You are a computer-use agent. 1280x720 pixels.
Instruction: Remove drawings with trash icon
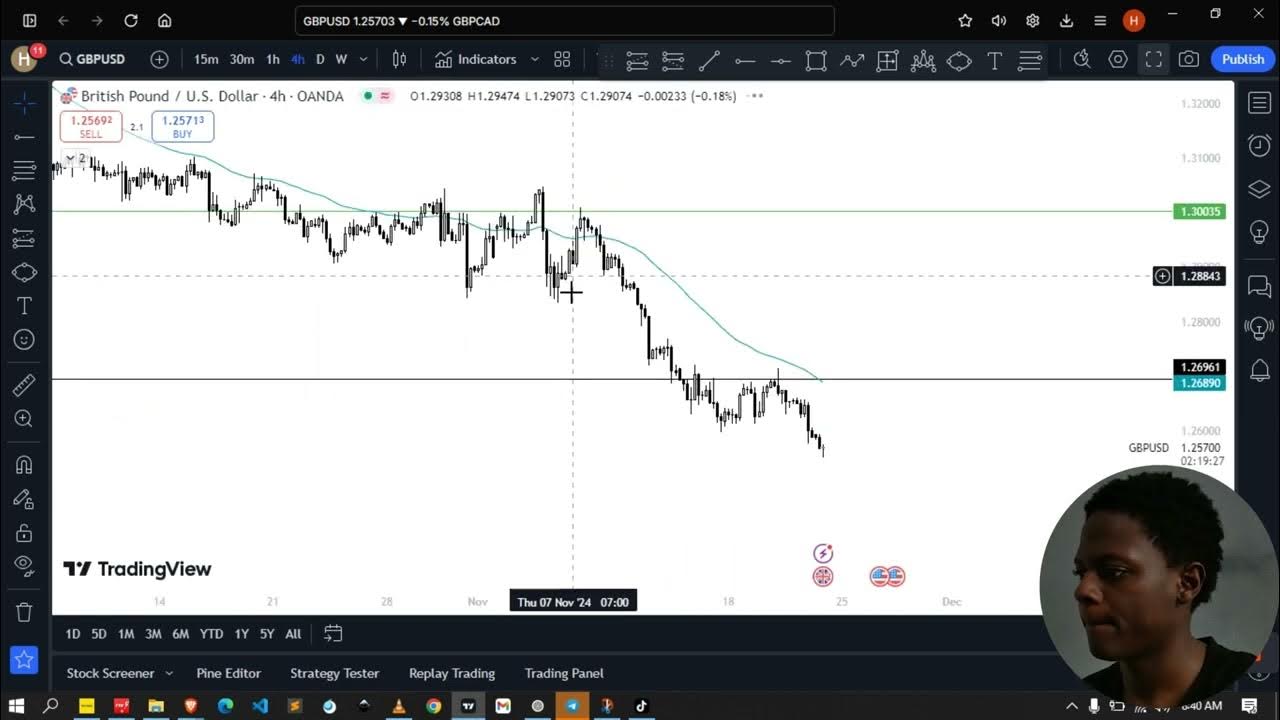coord(24,612)
